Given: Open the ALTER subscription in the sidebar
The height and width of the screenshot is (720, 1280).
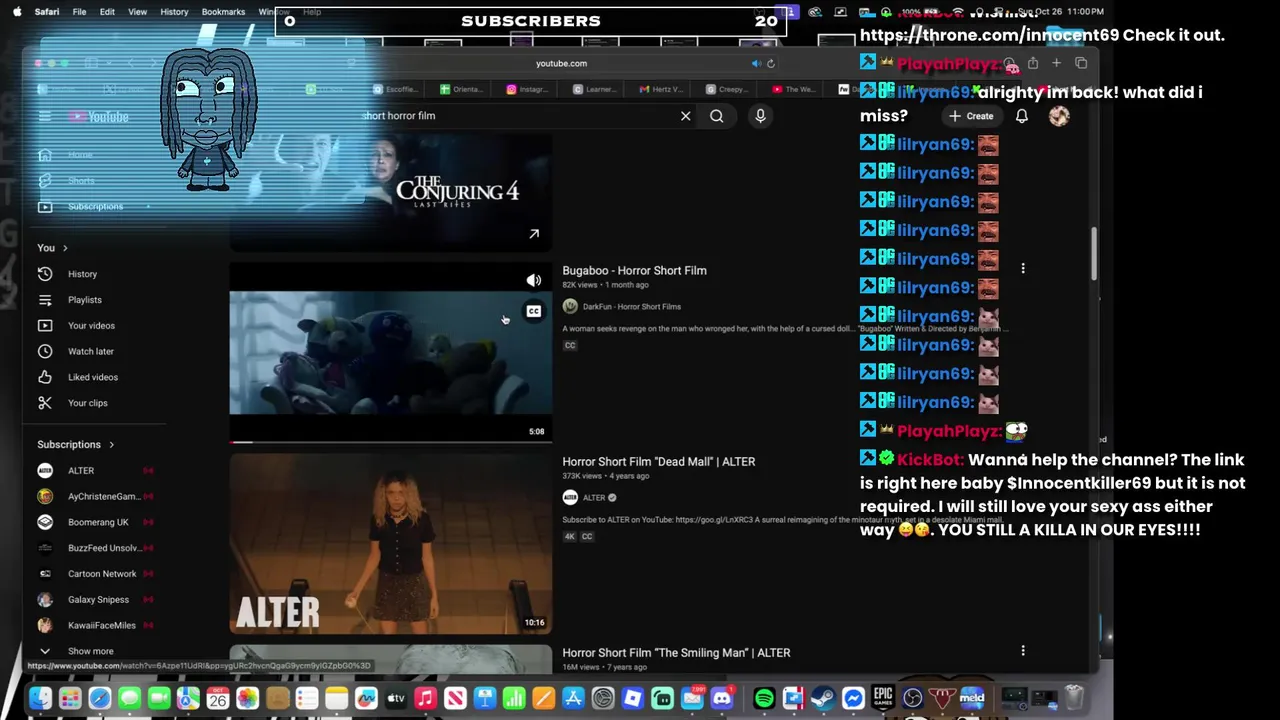Looking at the screenshot, I should click(x=81, y=470).
